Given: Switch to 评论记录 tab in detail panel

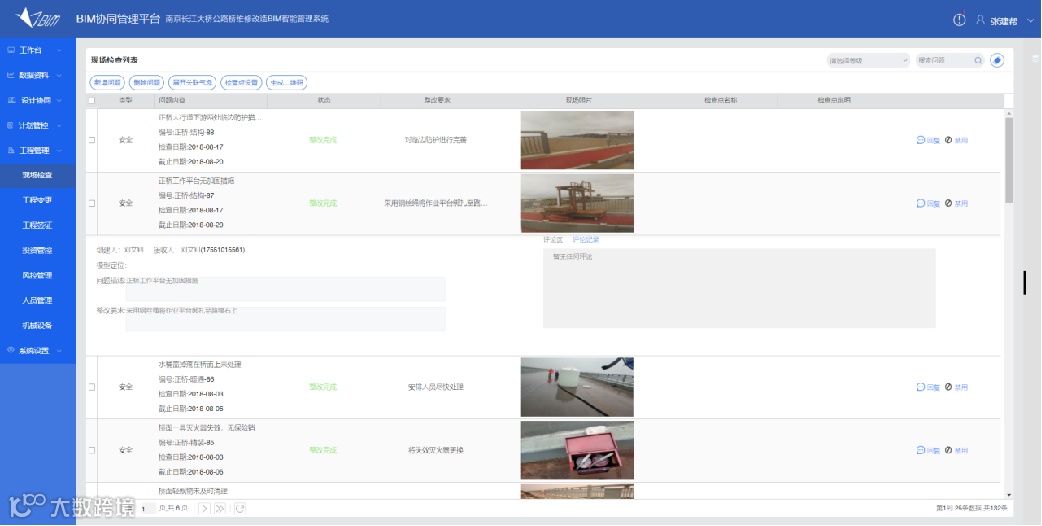Looking at the screenshot, I should coord(586,240).
